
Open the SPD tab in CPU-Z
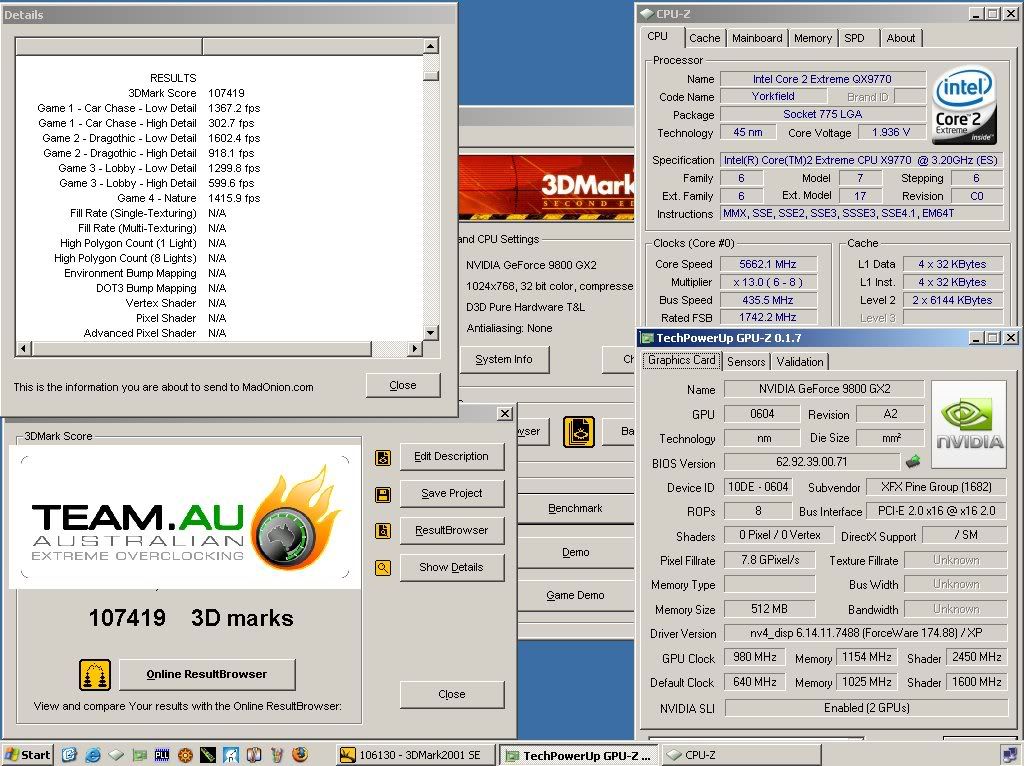pos(854,38)
